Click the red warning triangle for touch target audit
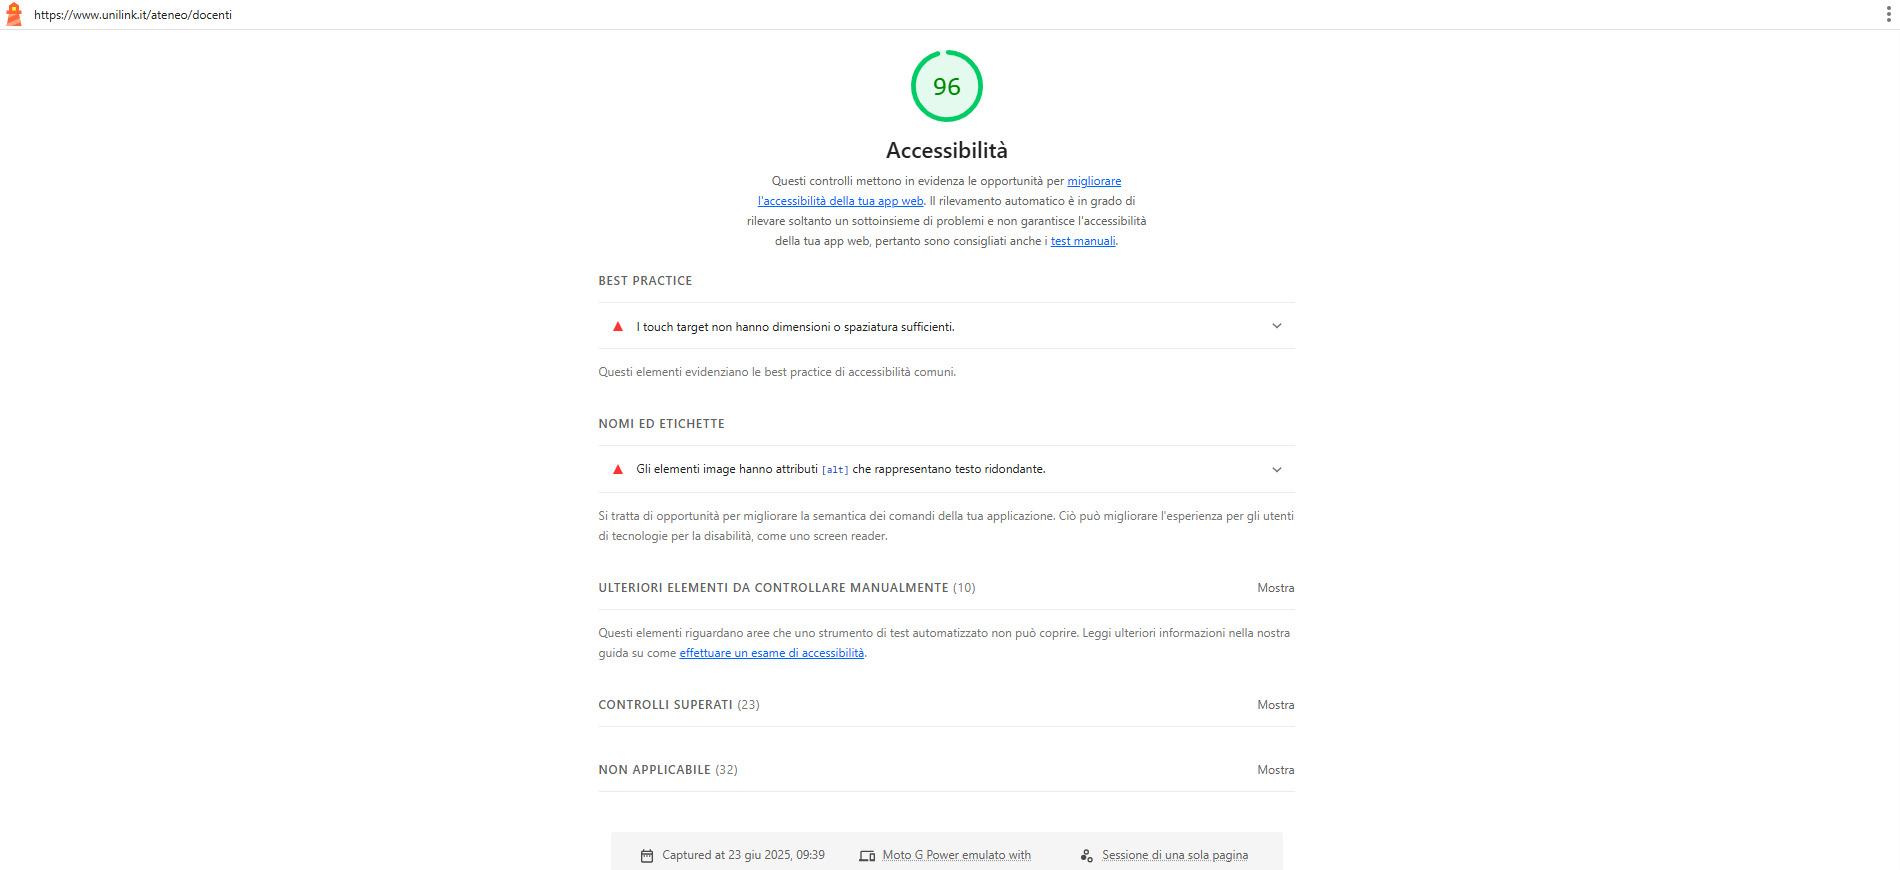Viewport: 1900px width, 870px height. pos(618,326)
